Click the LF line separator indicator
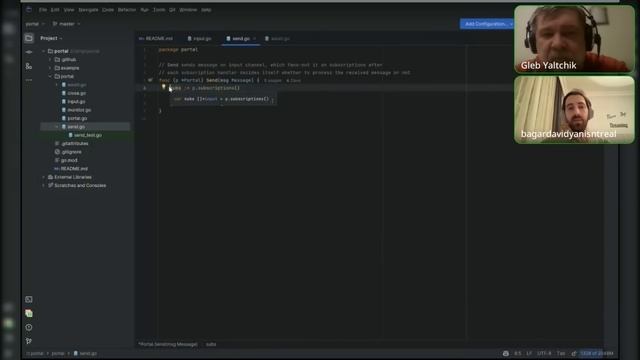 [x=529, y=353]
